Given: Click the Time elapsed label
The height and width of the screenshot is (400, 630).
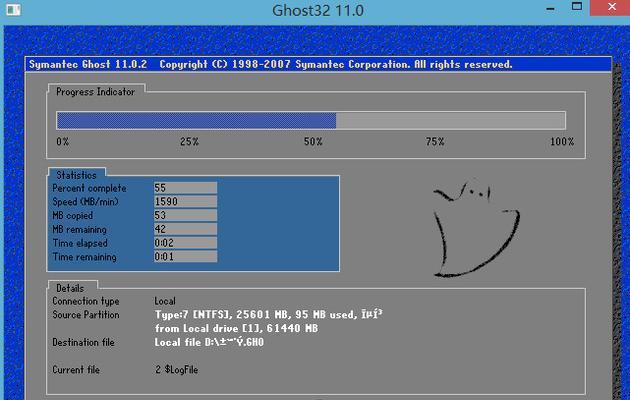Looking at the screenshot, I should pos(80,243).
